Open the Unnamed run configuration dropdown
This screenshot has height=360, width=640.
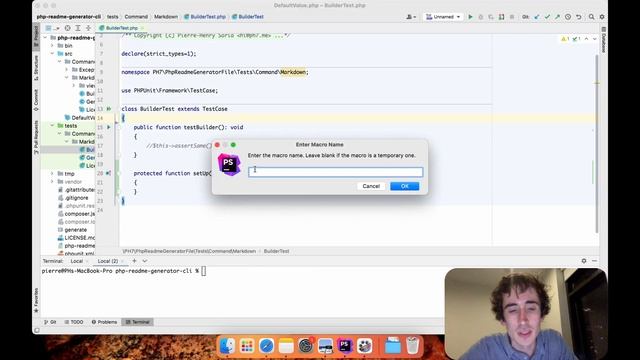443,17
